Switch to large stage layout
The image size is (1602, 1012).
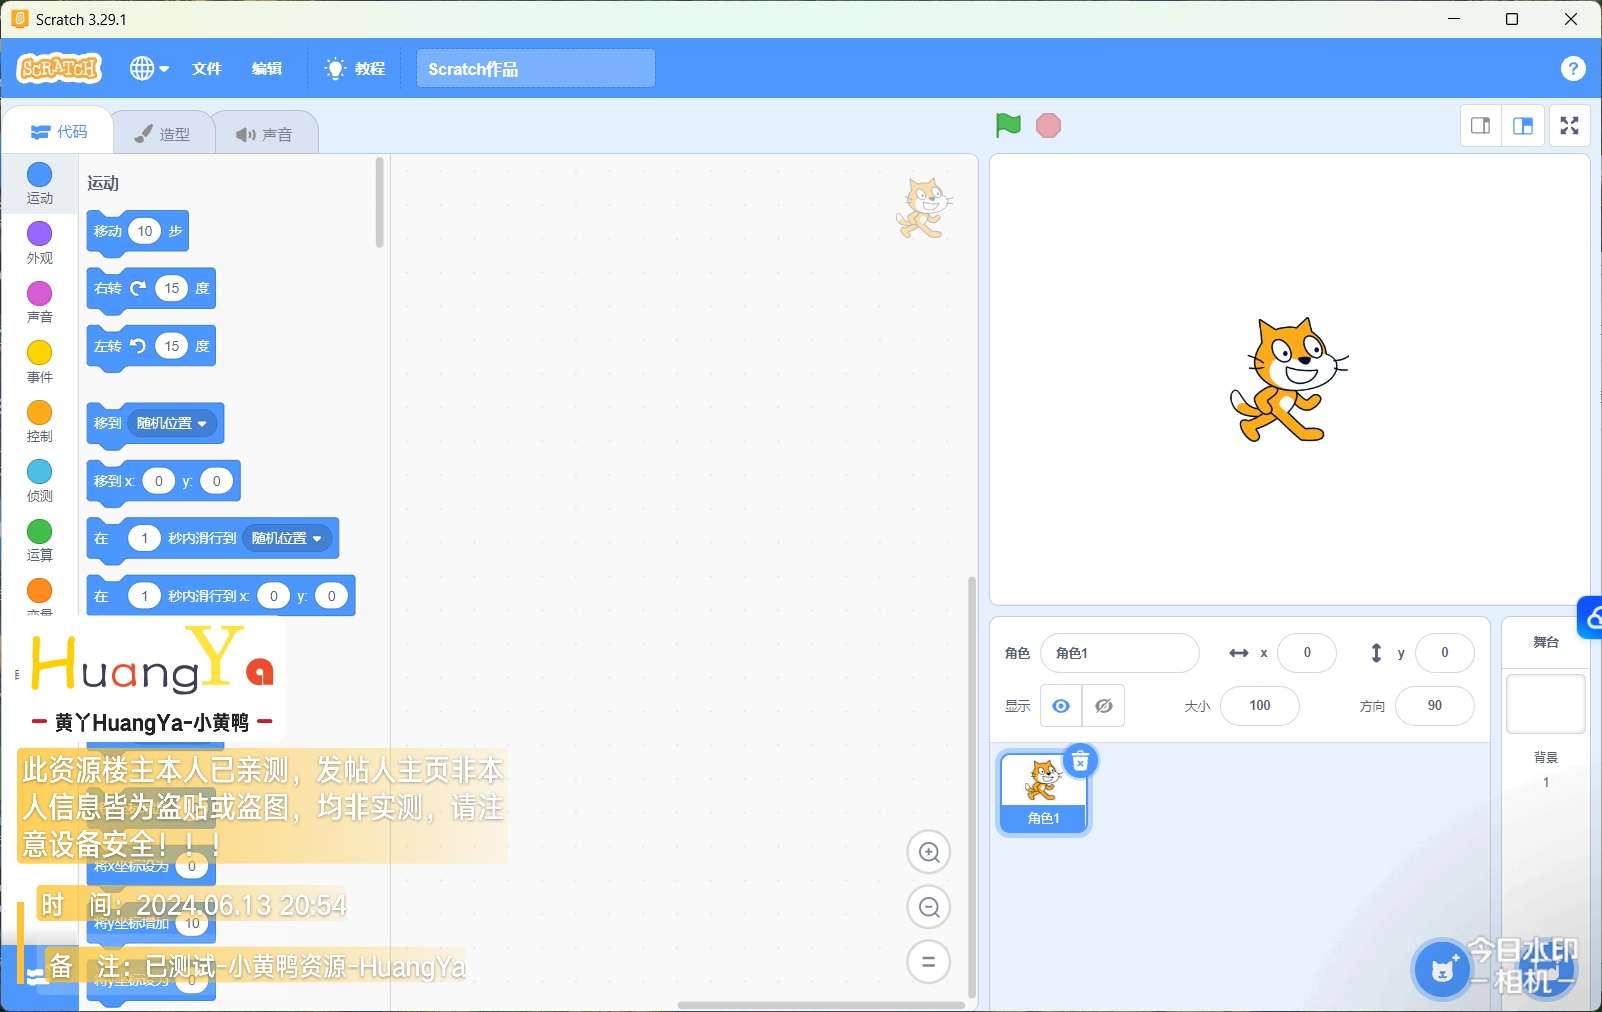pyautogui.click(x=1523, y=125)
